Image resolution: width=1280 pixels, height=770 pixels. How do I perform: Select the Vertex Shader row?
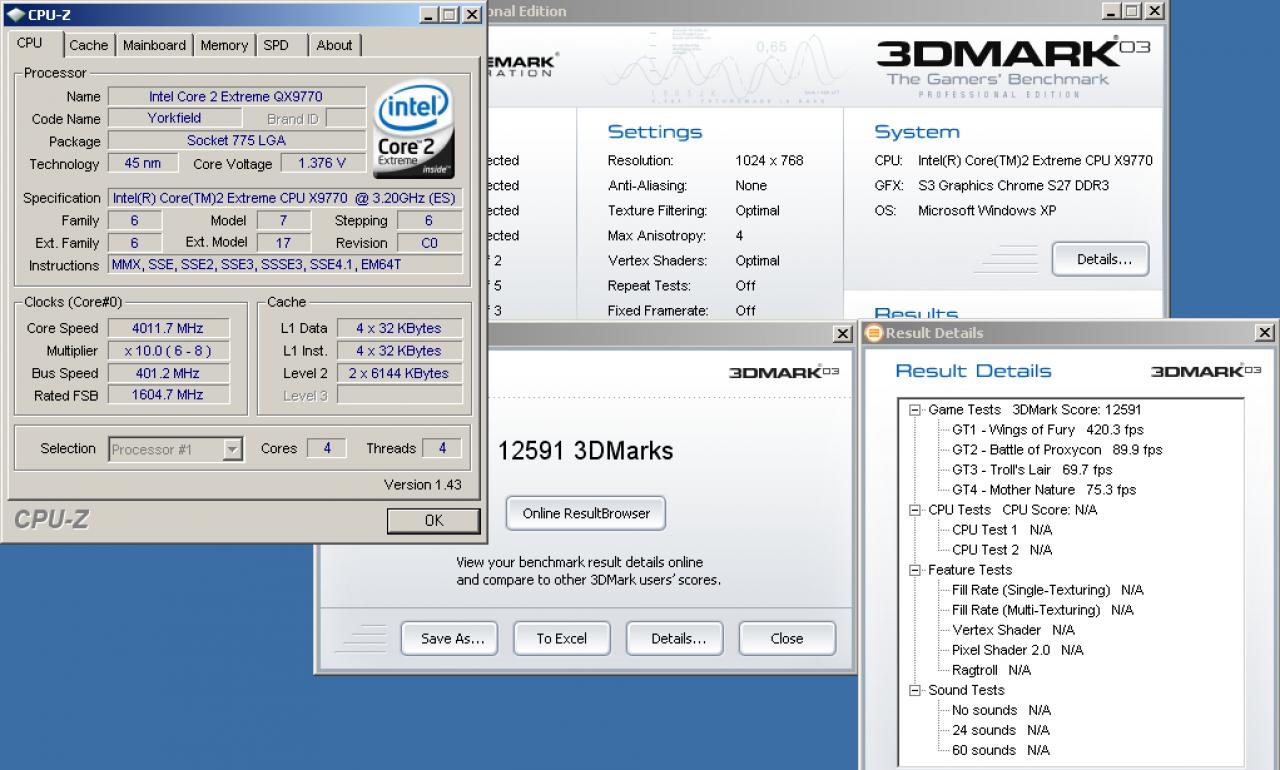coord(1013,630)
